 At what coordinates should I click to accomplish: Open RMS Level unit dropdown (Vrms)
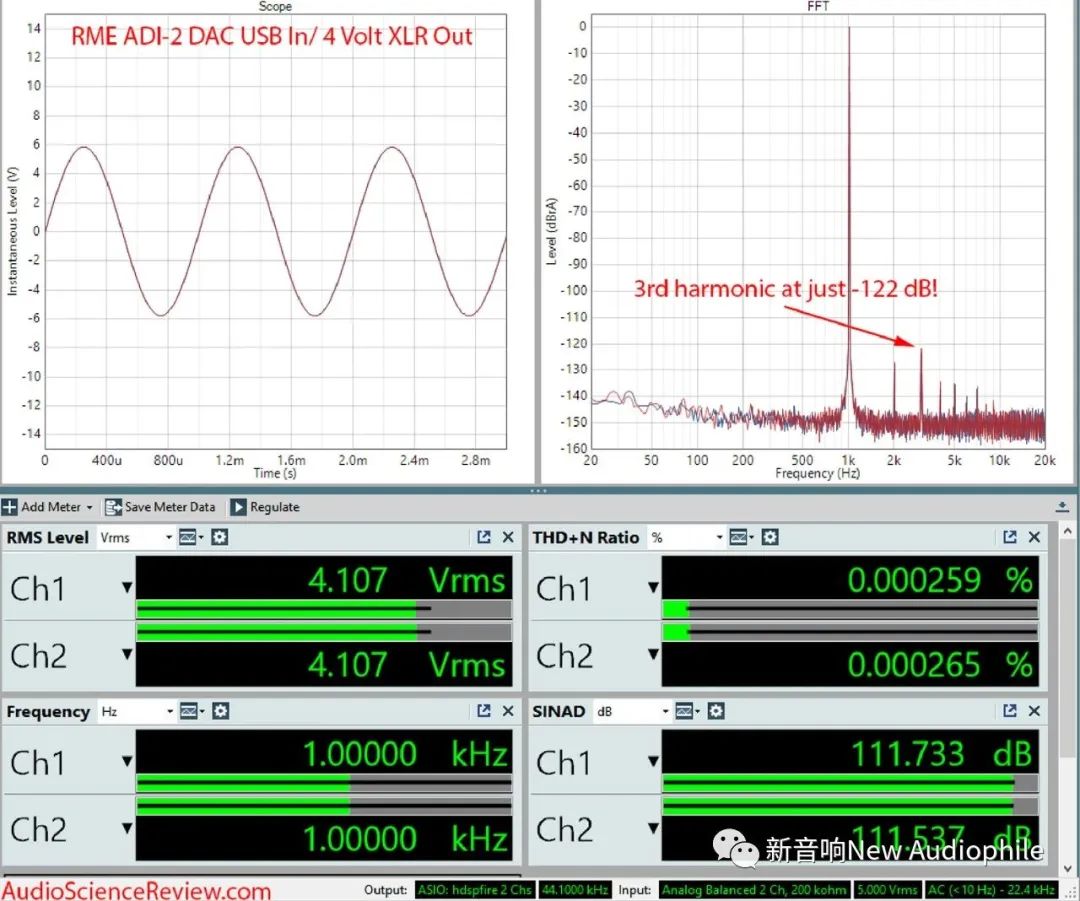pos(136,538)
